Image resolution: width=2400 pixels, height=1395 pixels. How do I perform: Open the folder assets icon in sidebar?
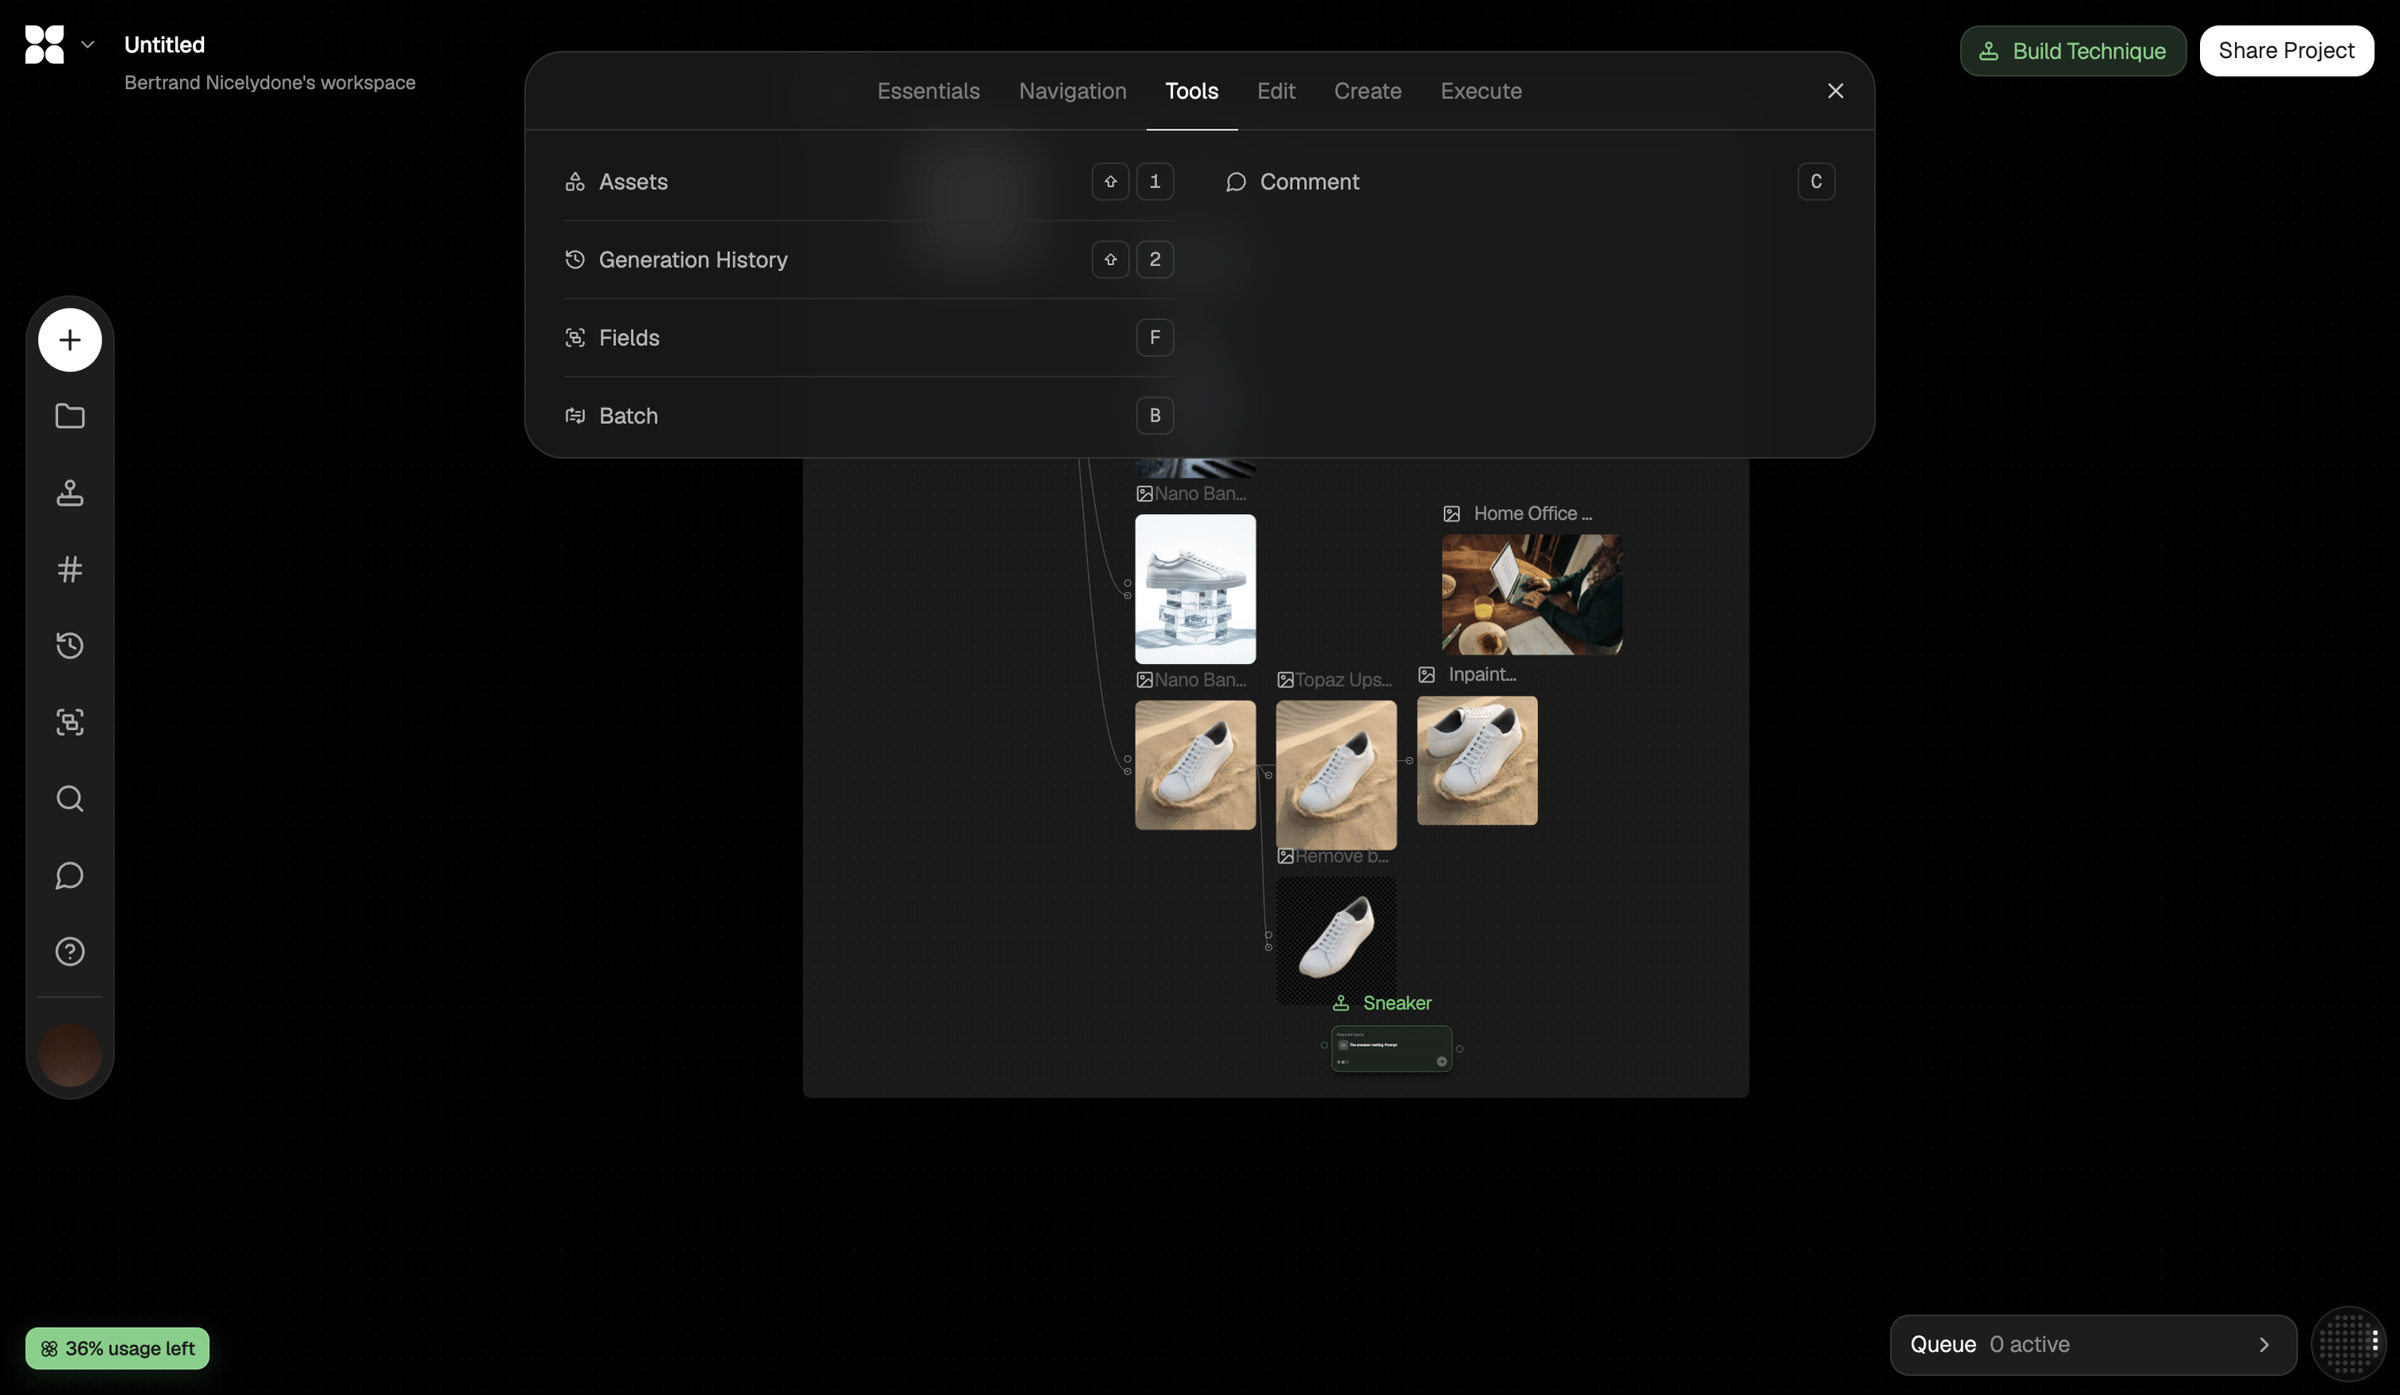pos(69,416)
